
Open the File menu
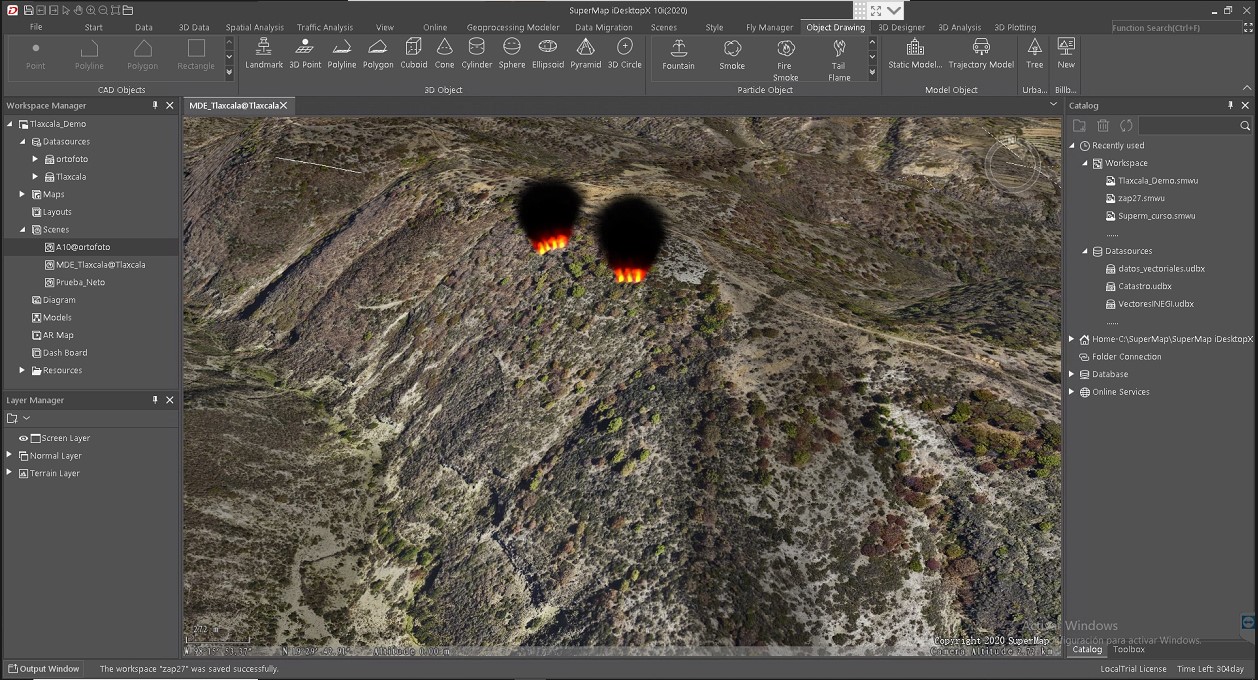(x=36, y=27)
